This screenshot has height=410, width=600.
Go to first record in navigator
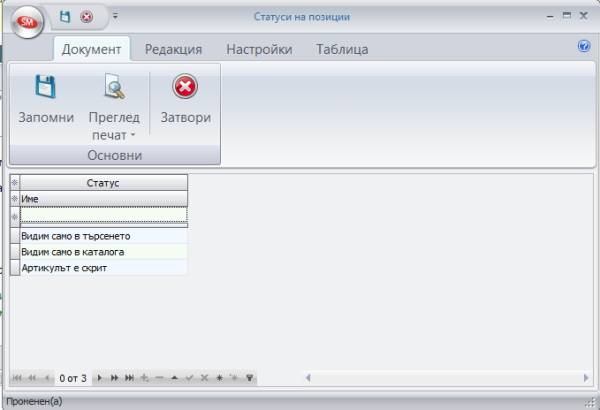[x=16, y=378]
